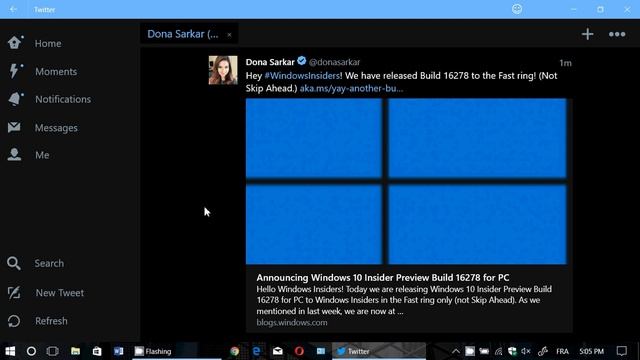This screenshot has width=640, height=360.
Task: Open Microsoft Store from taskbar
Action: tap(97, 351)
